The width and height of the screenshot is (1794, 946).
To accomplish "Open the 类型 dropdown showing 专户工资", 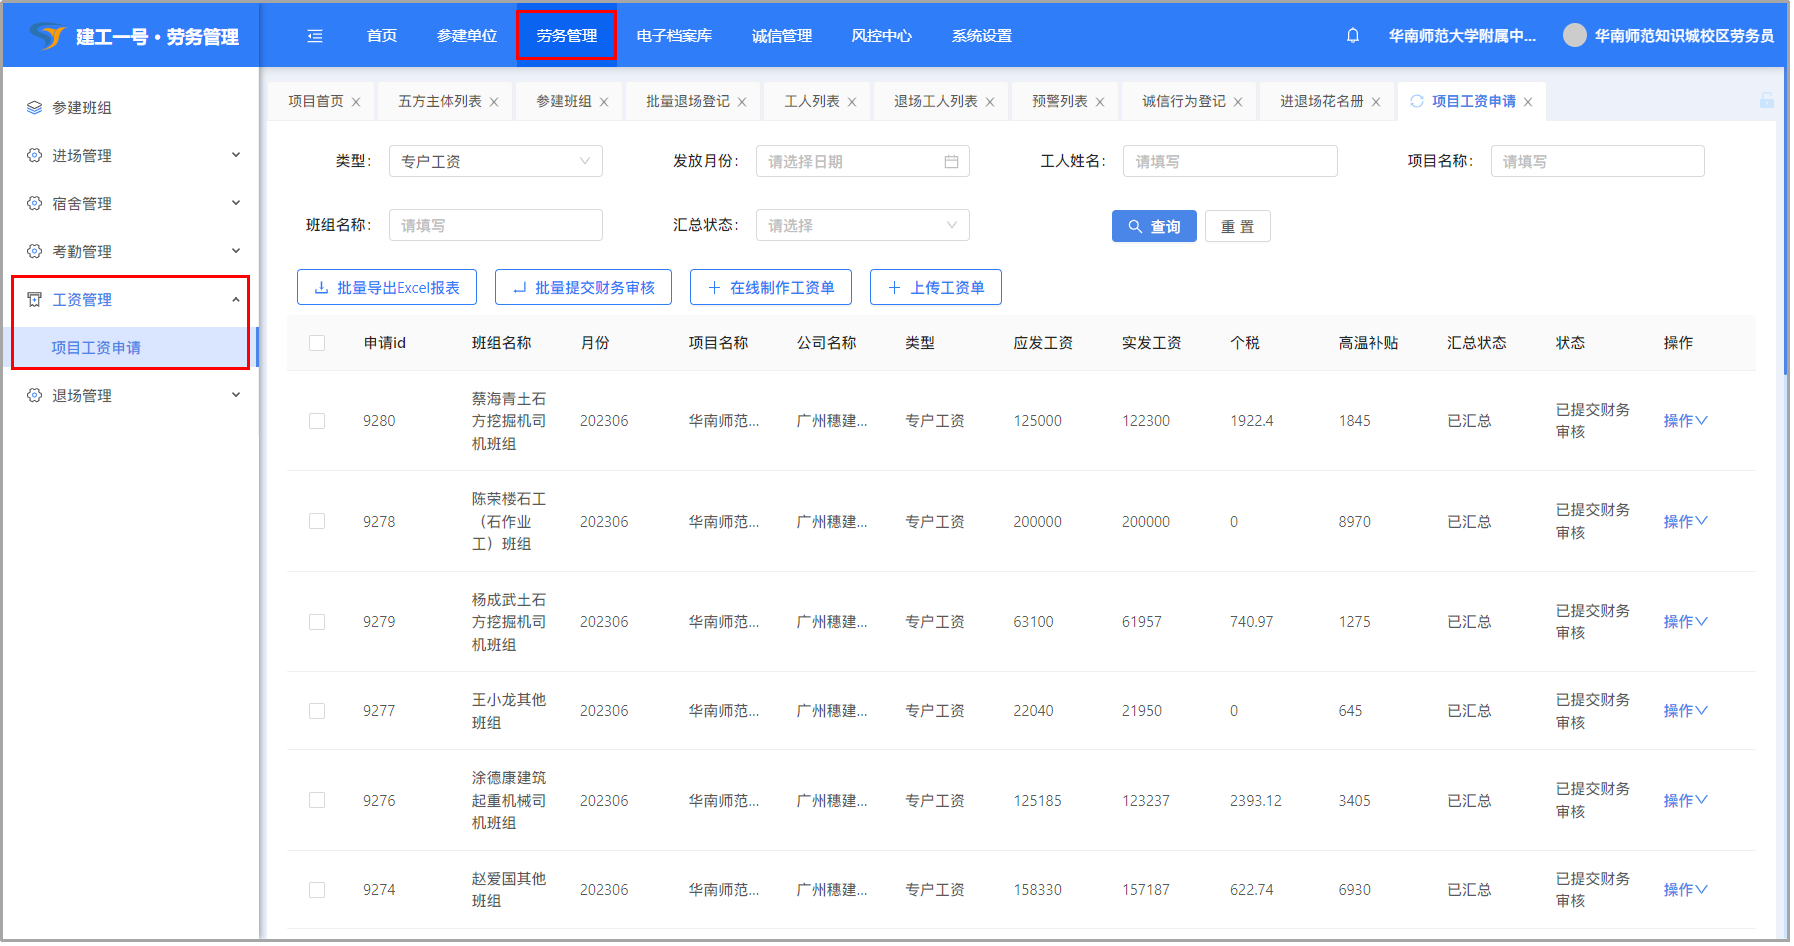I will click(495, 162).
